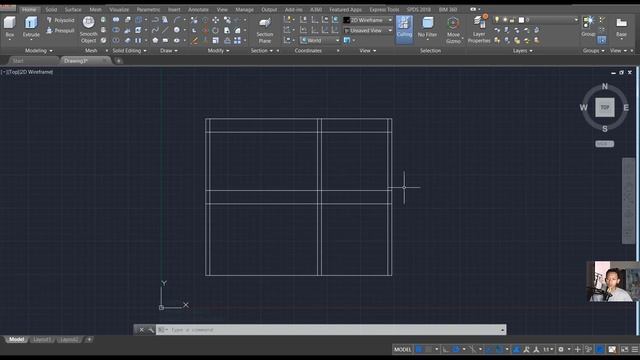Choose the Presspull tool
Screen dimensions: 640x360
tap(60, 31)
